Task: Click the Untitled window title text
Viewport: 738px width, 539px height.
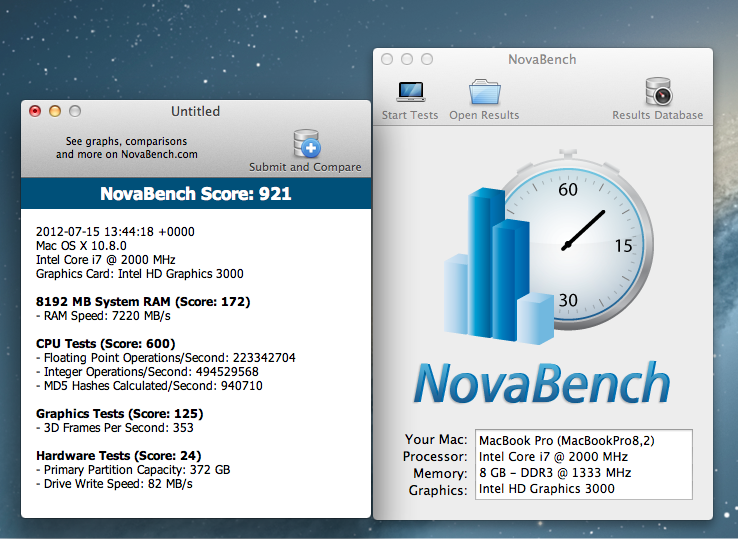Action: (195, 112)
